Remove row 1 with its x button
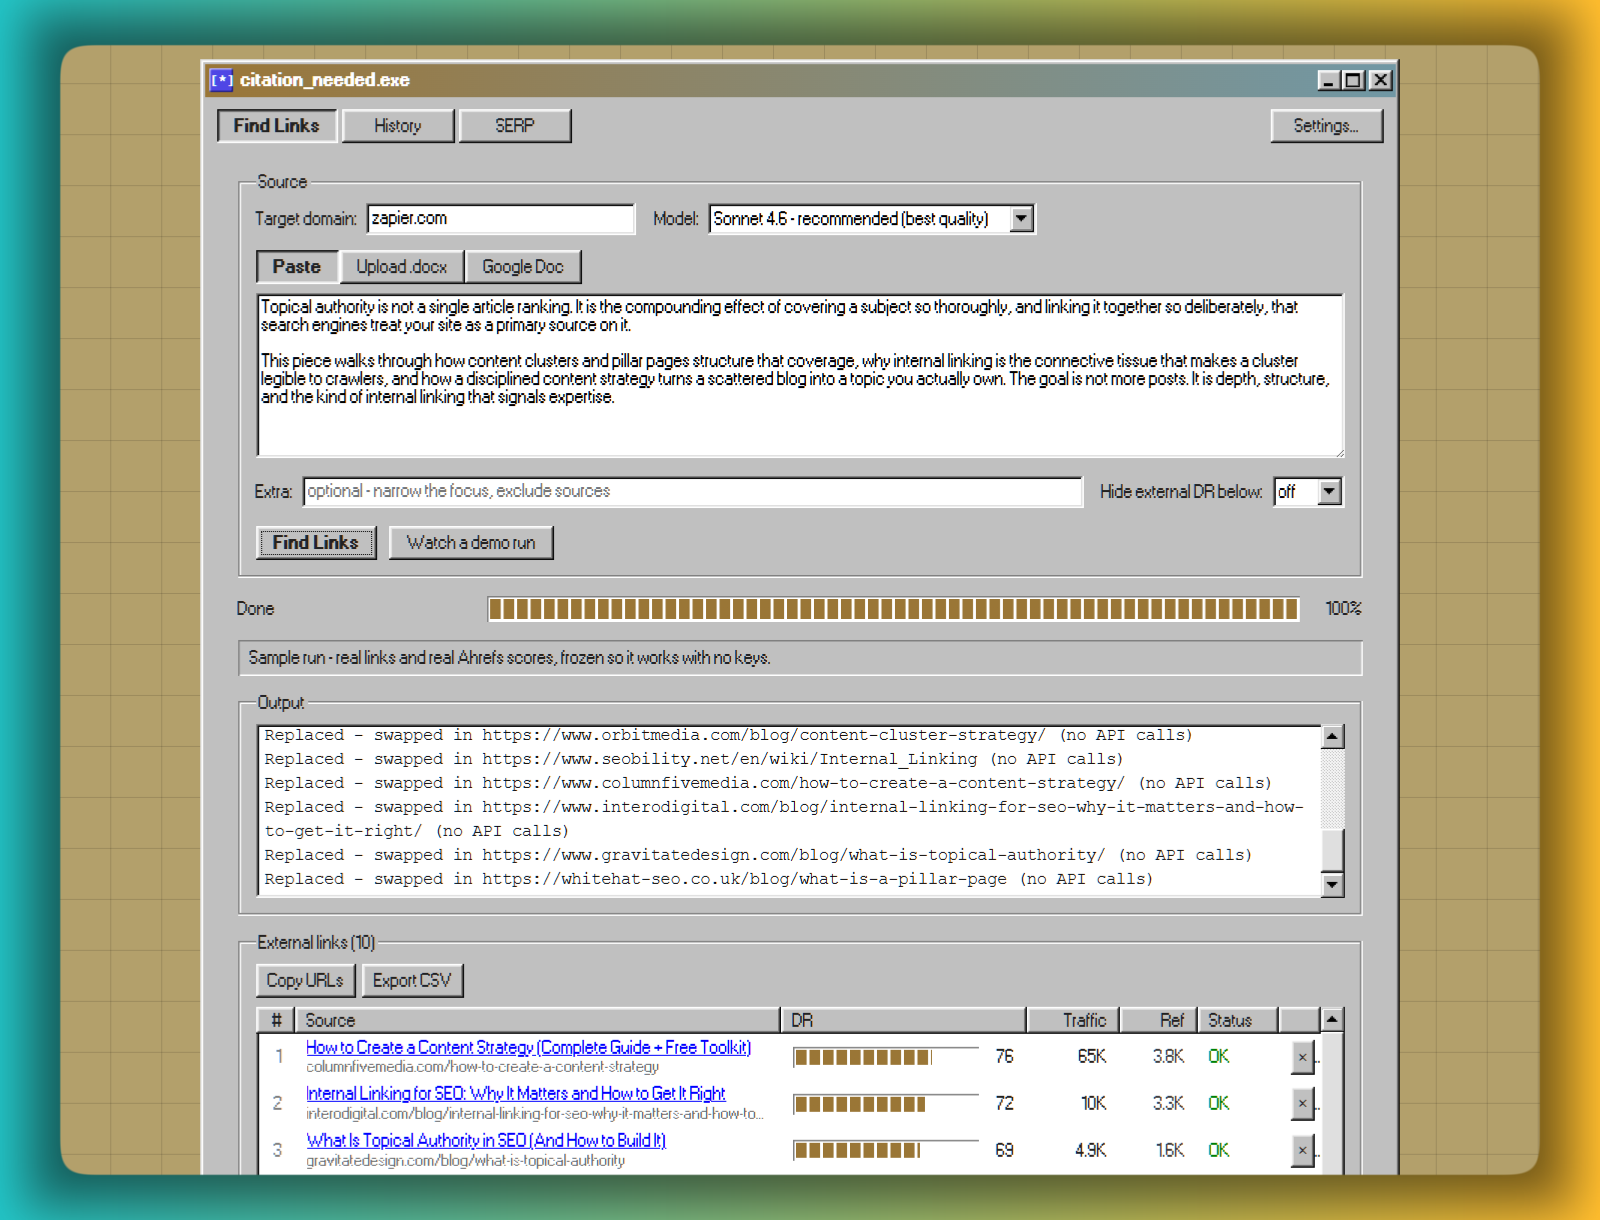 click(x=1302, y=1057)
